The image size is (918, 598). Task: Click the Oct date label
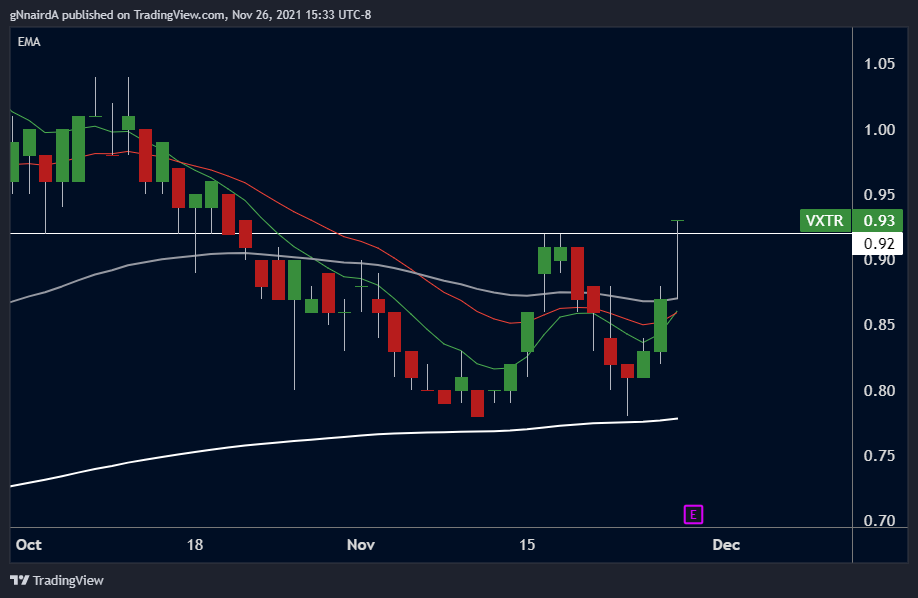29,545
